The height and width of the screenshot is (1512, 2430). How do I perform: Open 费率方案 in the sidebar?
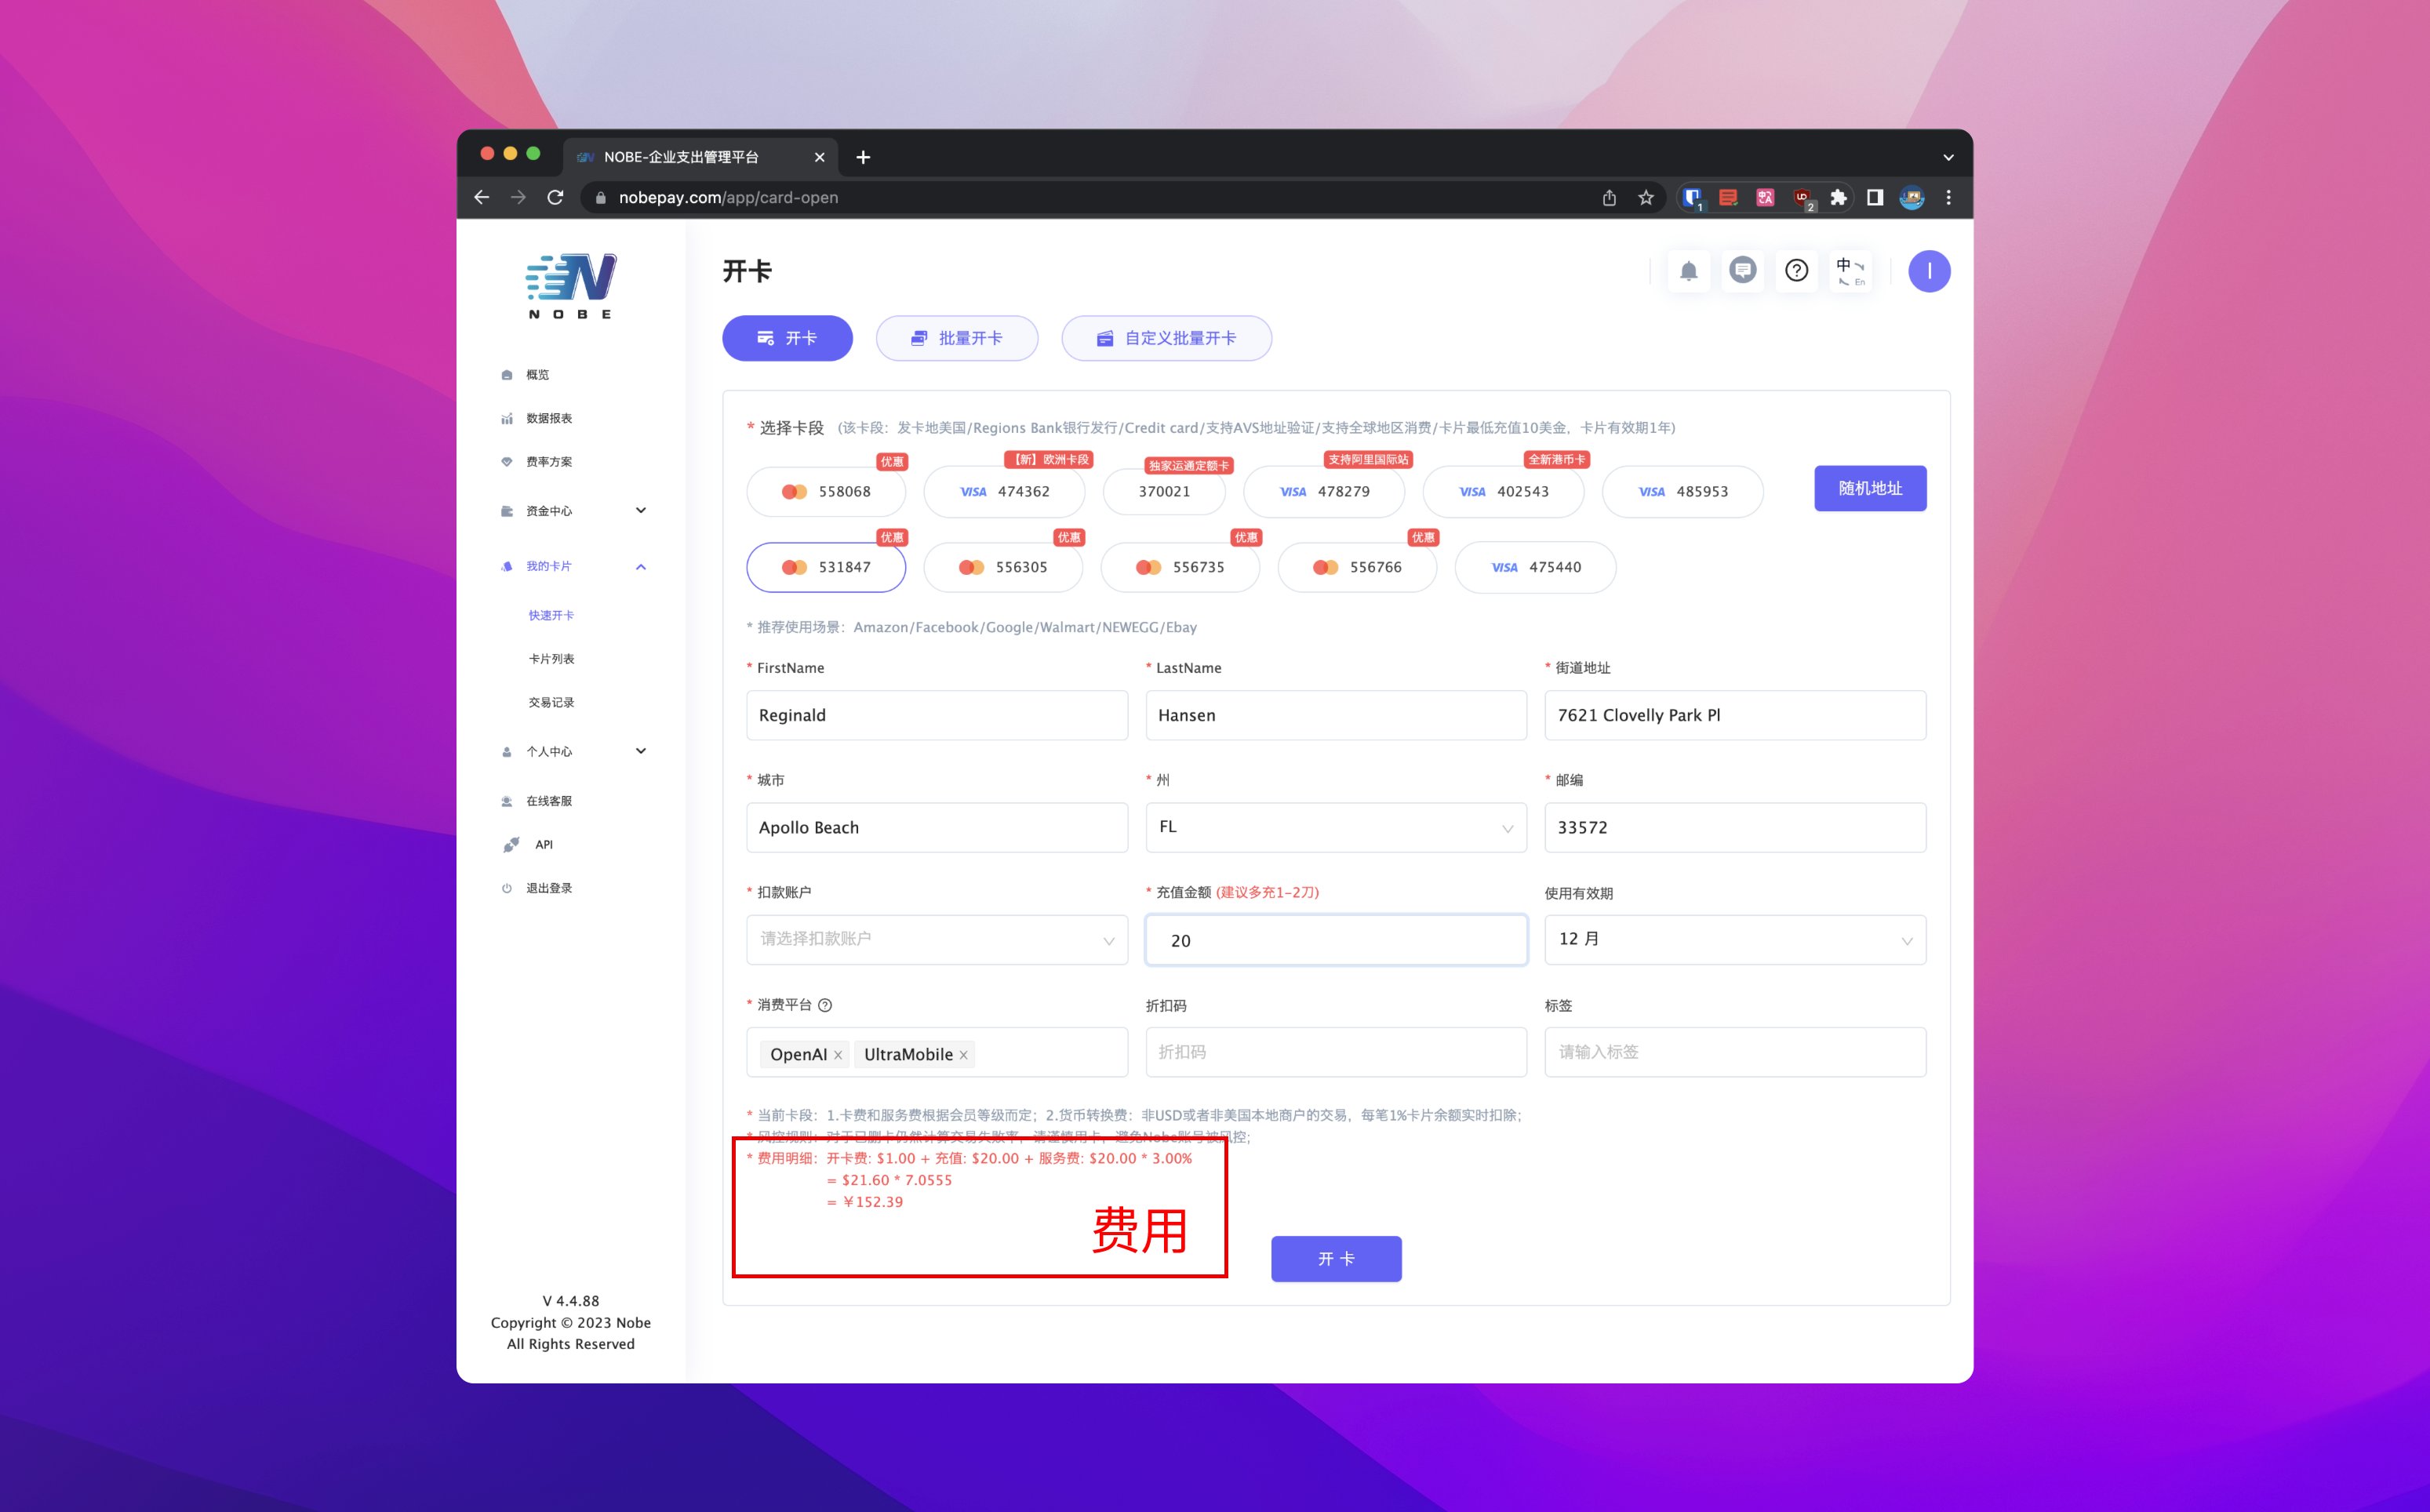tap(548, 462)
